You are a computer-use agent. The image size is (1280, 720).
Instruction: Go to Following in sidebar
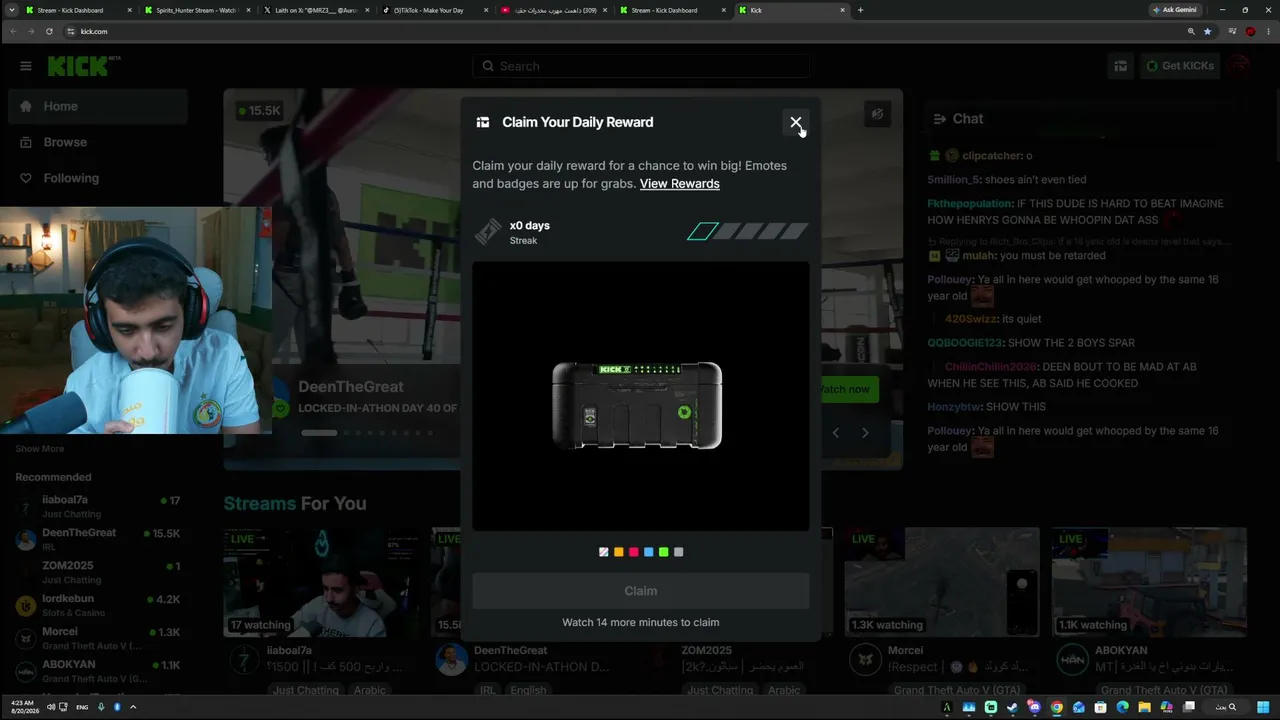click(98, 178)
